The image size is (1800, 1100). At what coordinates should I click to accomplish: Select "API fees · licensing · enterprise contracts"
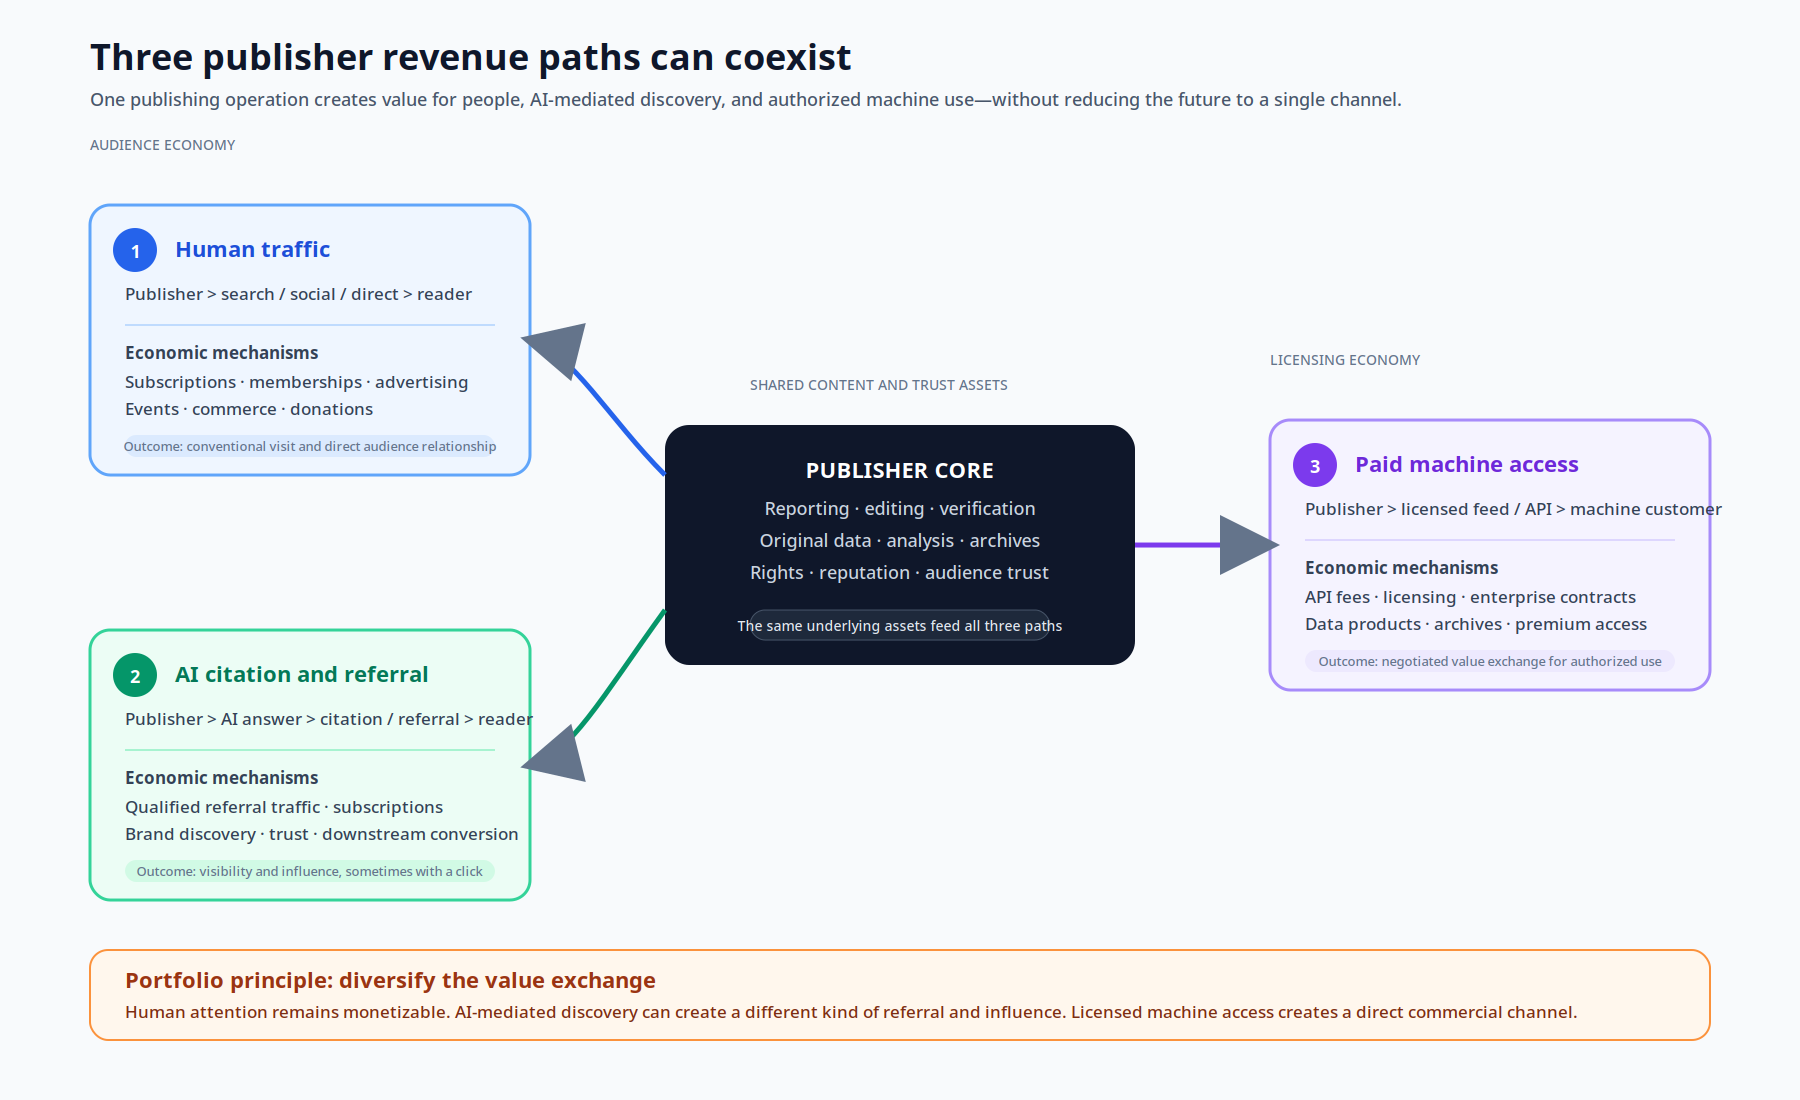1471,597
